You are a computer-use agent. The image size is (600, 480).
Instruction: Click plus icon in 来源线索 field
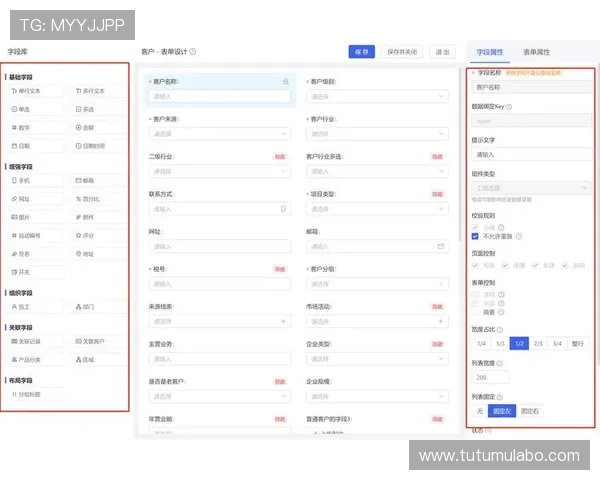tap(283, 322)
